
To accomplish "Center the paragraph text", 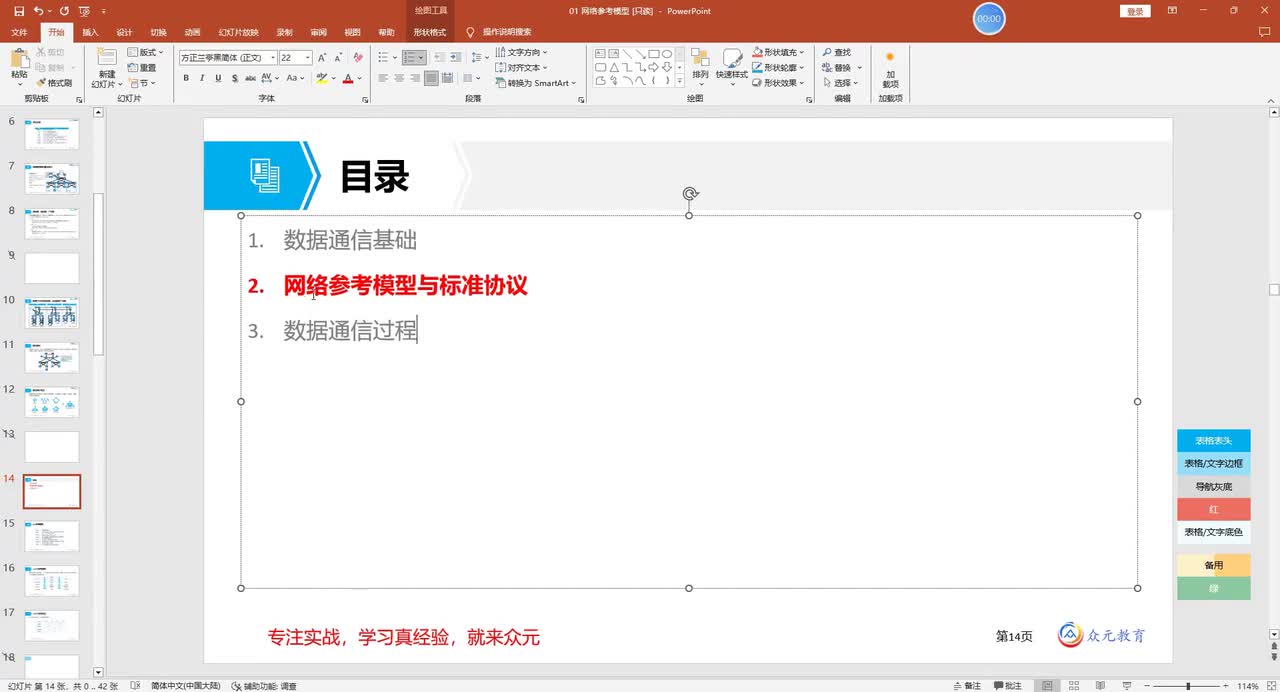I will point(400,78).
